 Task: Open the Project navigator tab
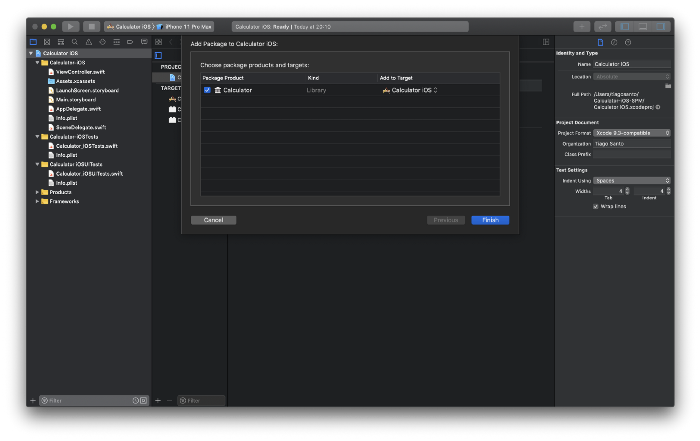pyautogui.click(x=33, y=42)
